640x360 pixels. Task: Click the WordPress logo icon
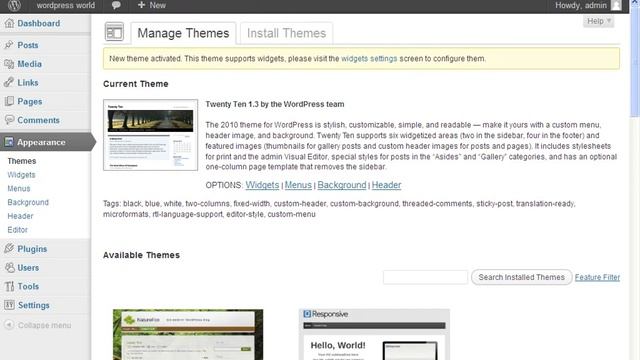[14, 5]
